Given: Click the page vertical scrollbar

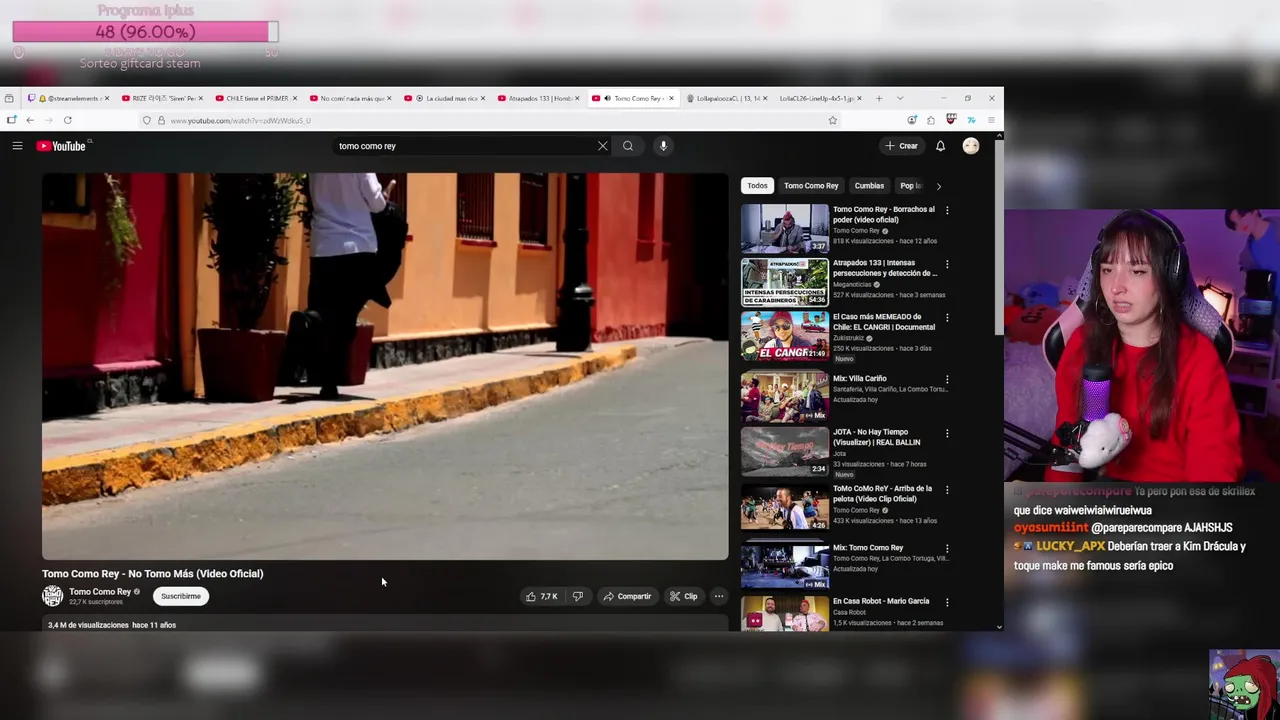Looking at the screenshot, I should click(999, 235).
